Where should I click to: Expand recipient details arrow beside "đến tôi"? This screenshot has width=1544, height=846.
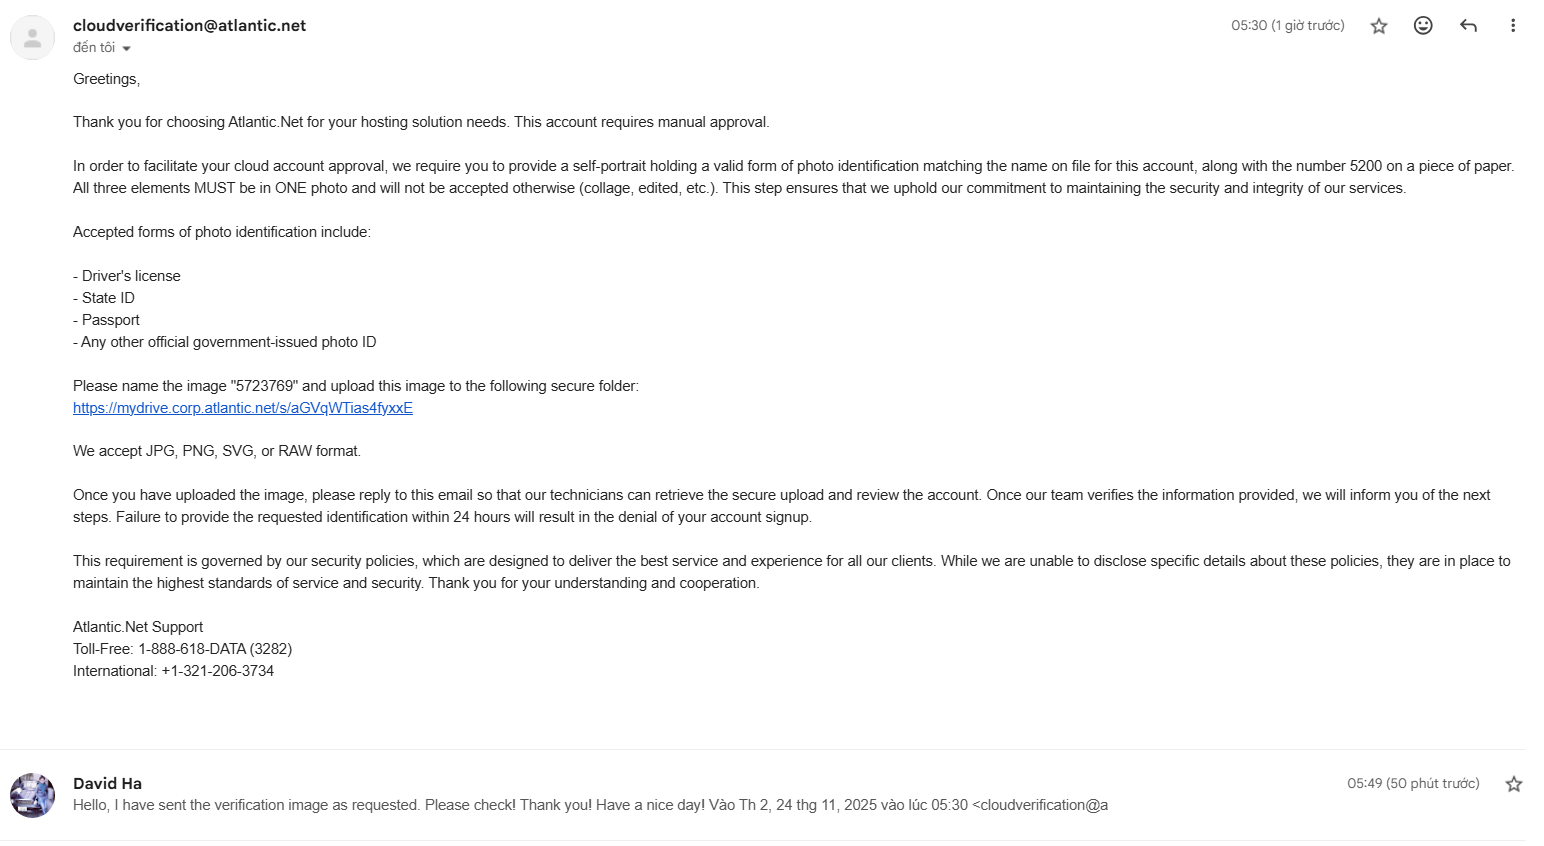click(x=127, y=48)
